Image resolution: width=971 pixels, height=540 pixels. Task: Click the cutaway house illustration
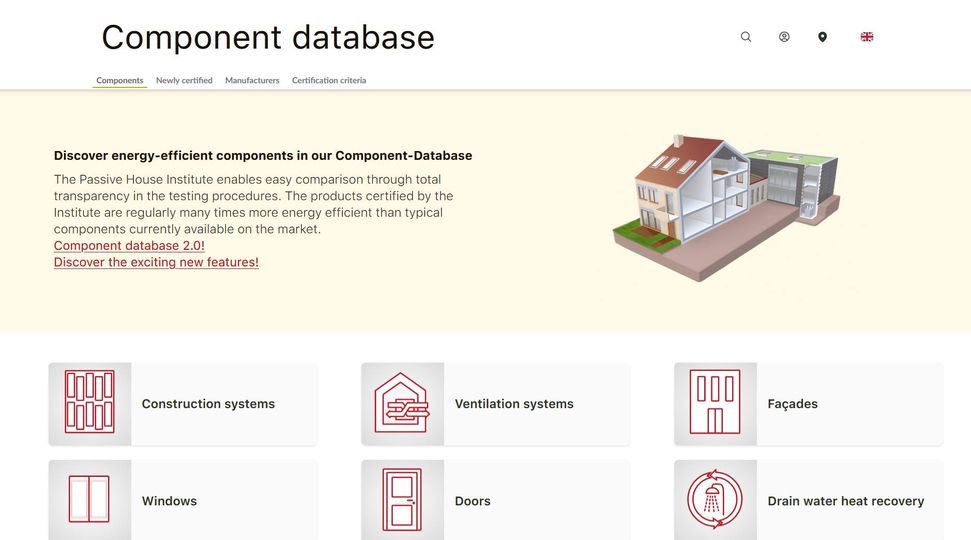(x=725, y=207)
